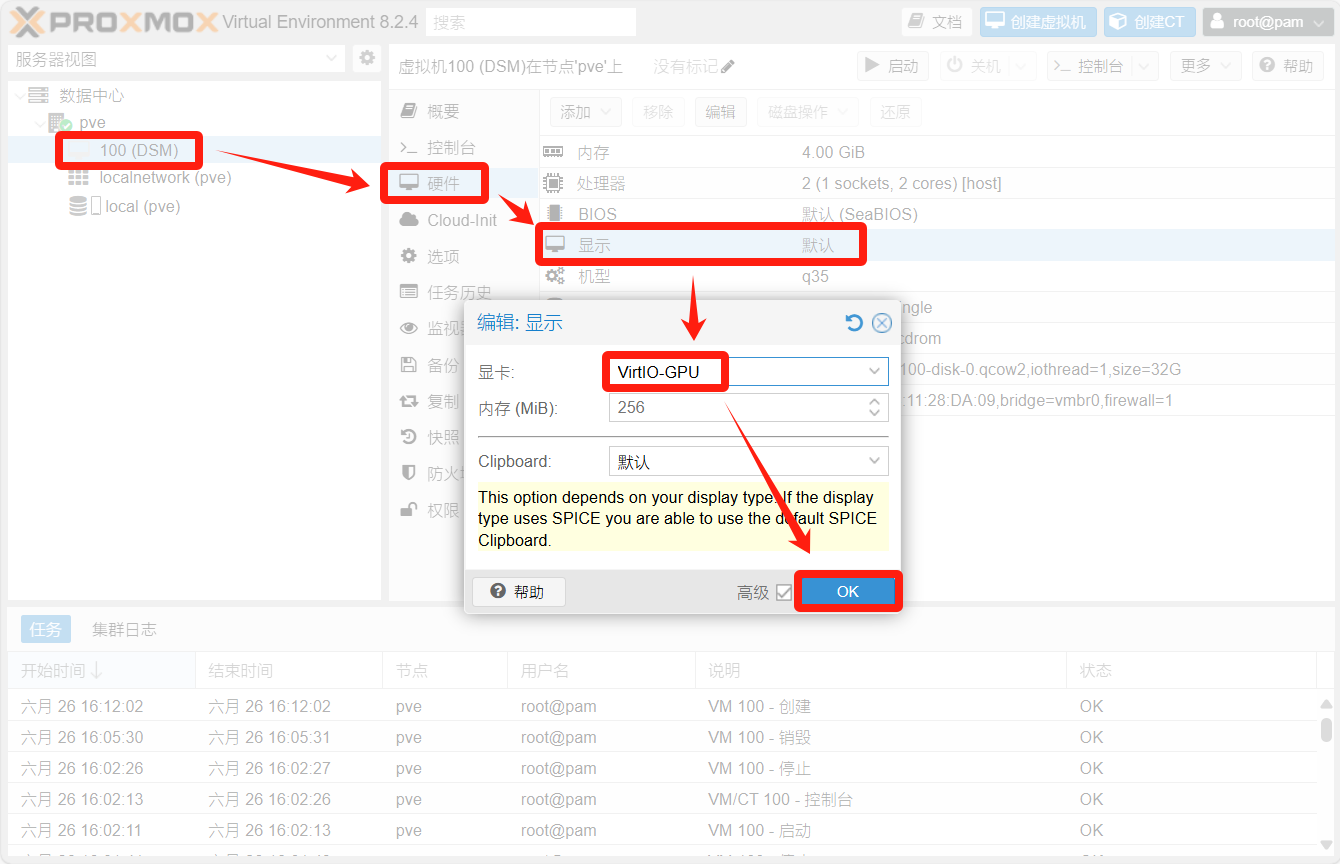
Task: Click the 创建虚拟机 button
Action: point(1038,22)
